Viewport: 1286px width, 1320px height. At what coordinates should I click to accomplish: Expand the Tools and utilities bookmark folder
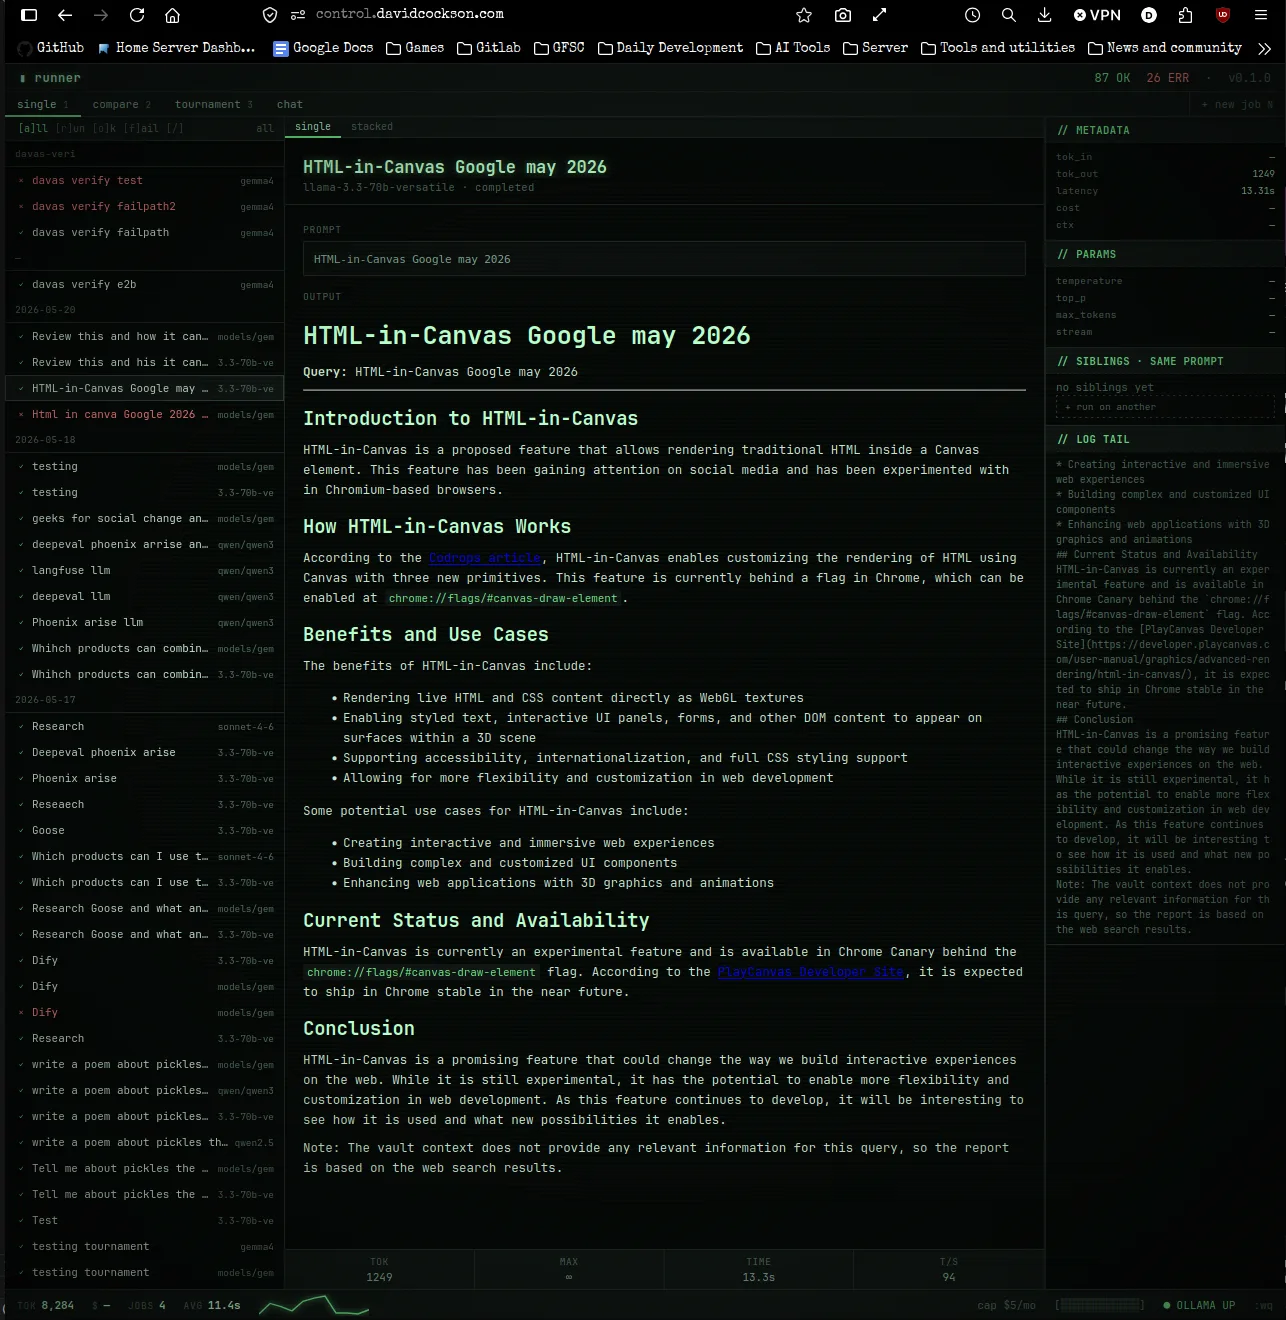[998, 48]
